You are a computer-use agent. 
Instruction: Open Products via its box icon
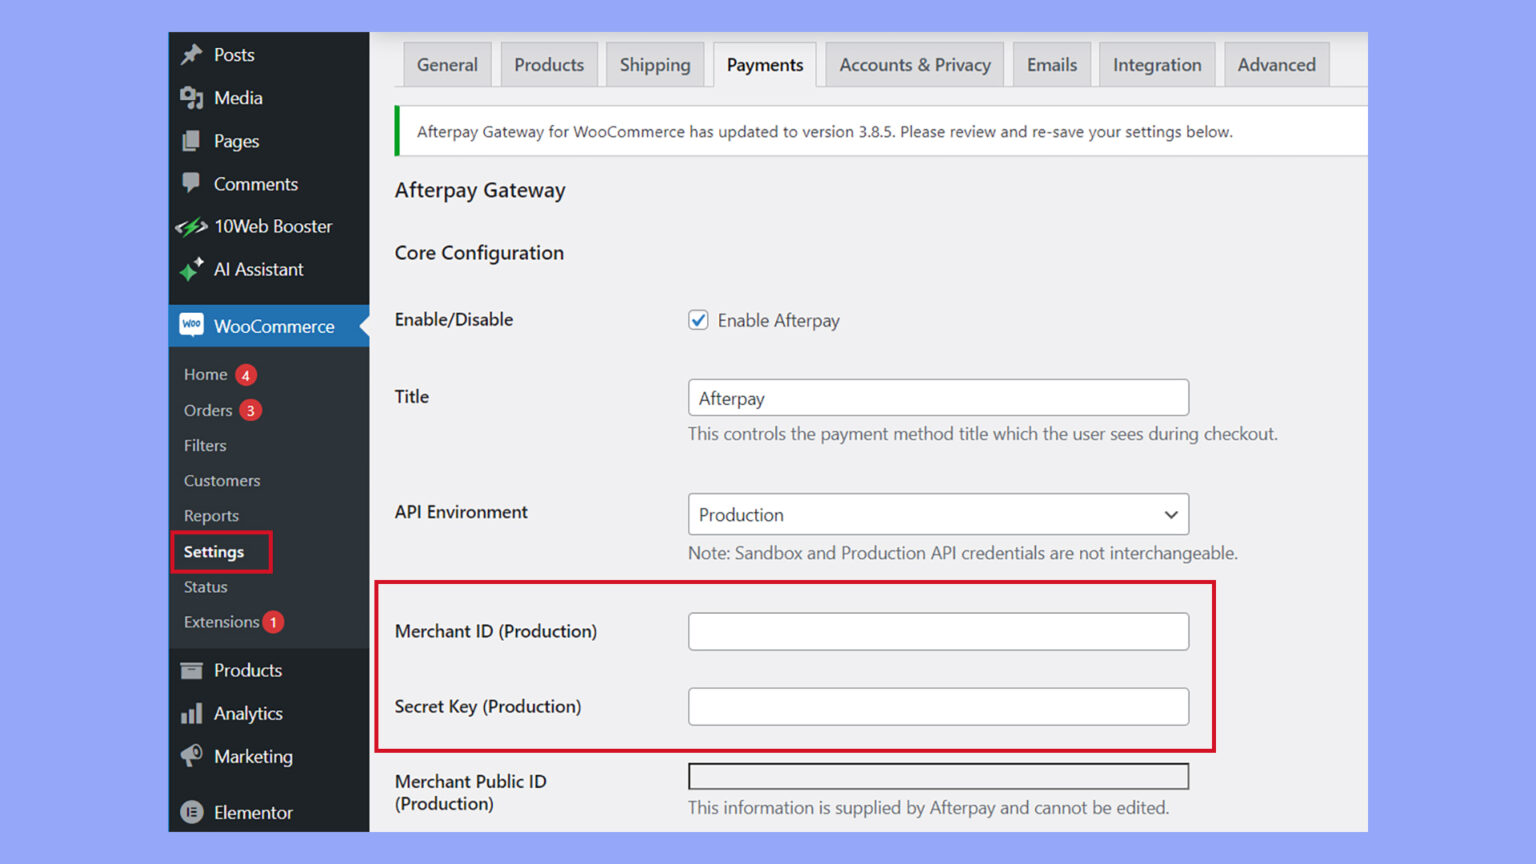coord(192,670)
